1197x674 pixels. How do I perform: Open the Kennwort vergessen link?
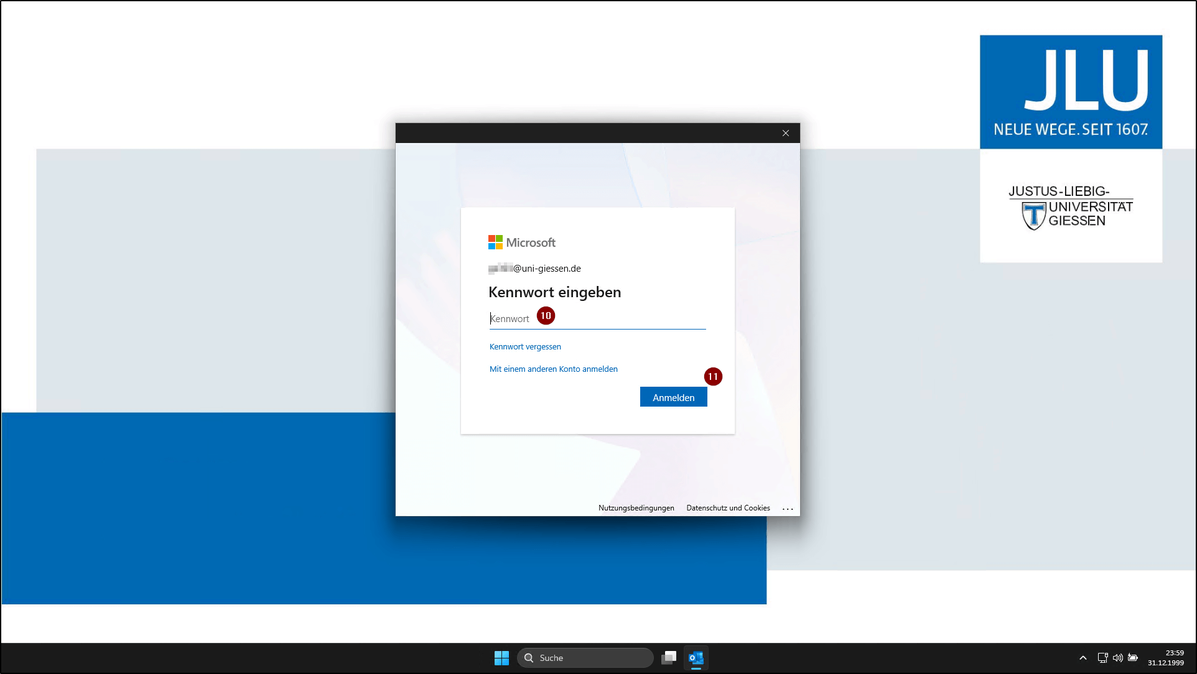tap(525, 347)
